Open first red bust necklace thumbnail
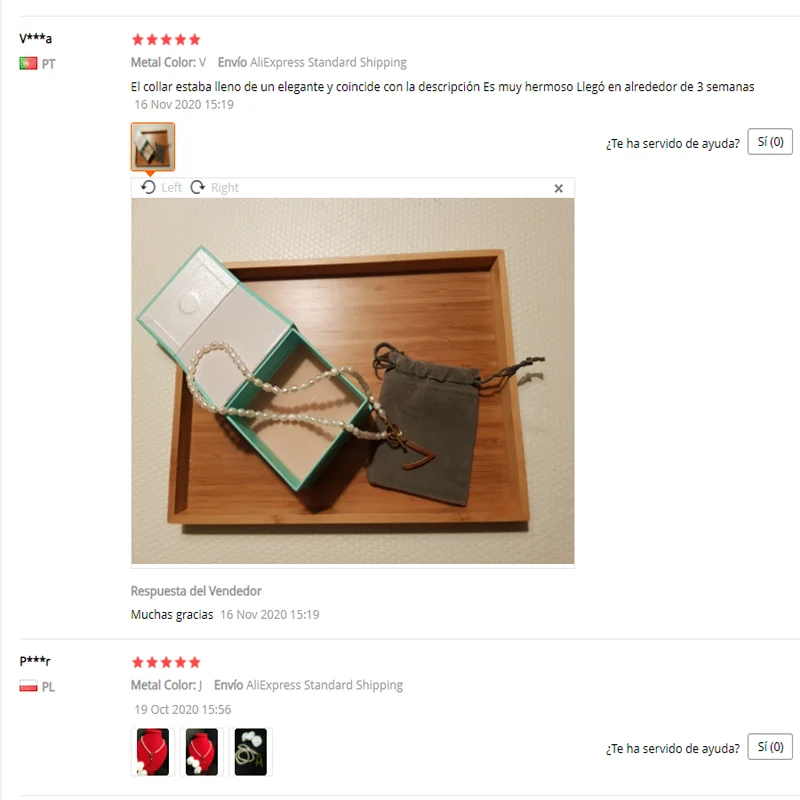 tap(153, 752)
